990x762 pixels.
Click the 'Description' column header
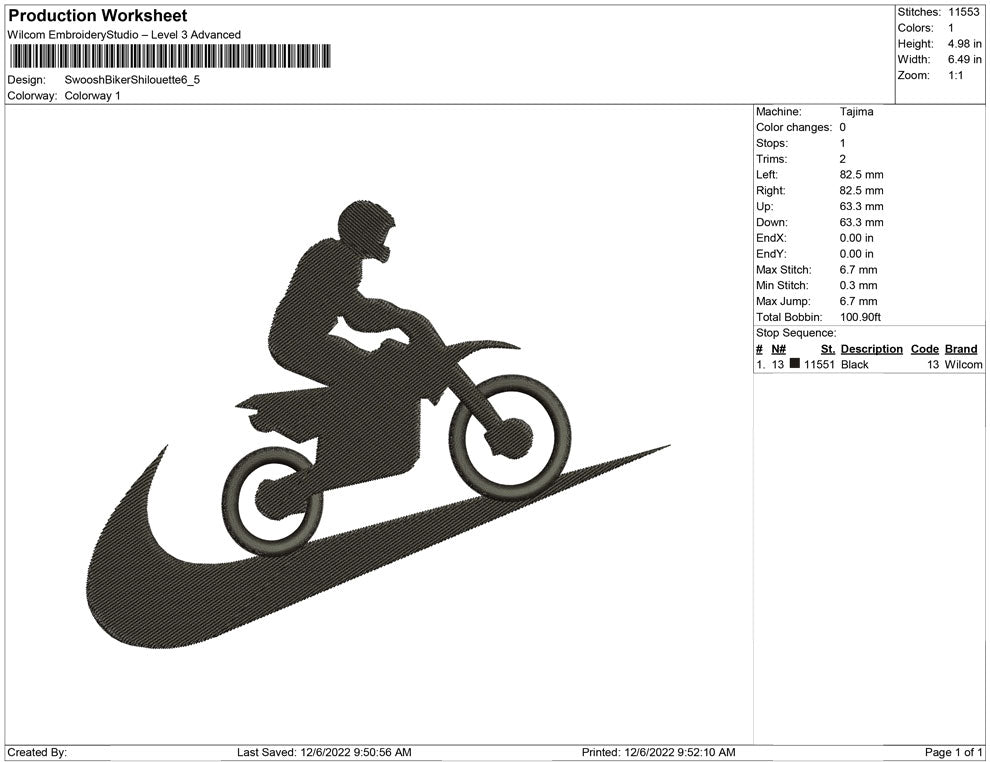[x=871, y=349]
